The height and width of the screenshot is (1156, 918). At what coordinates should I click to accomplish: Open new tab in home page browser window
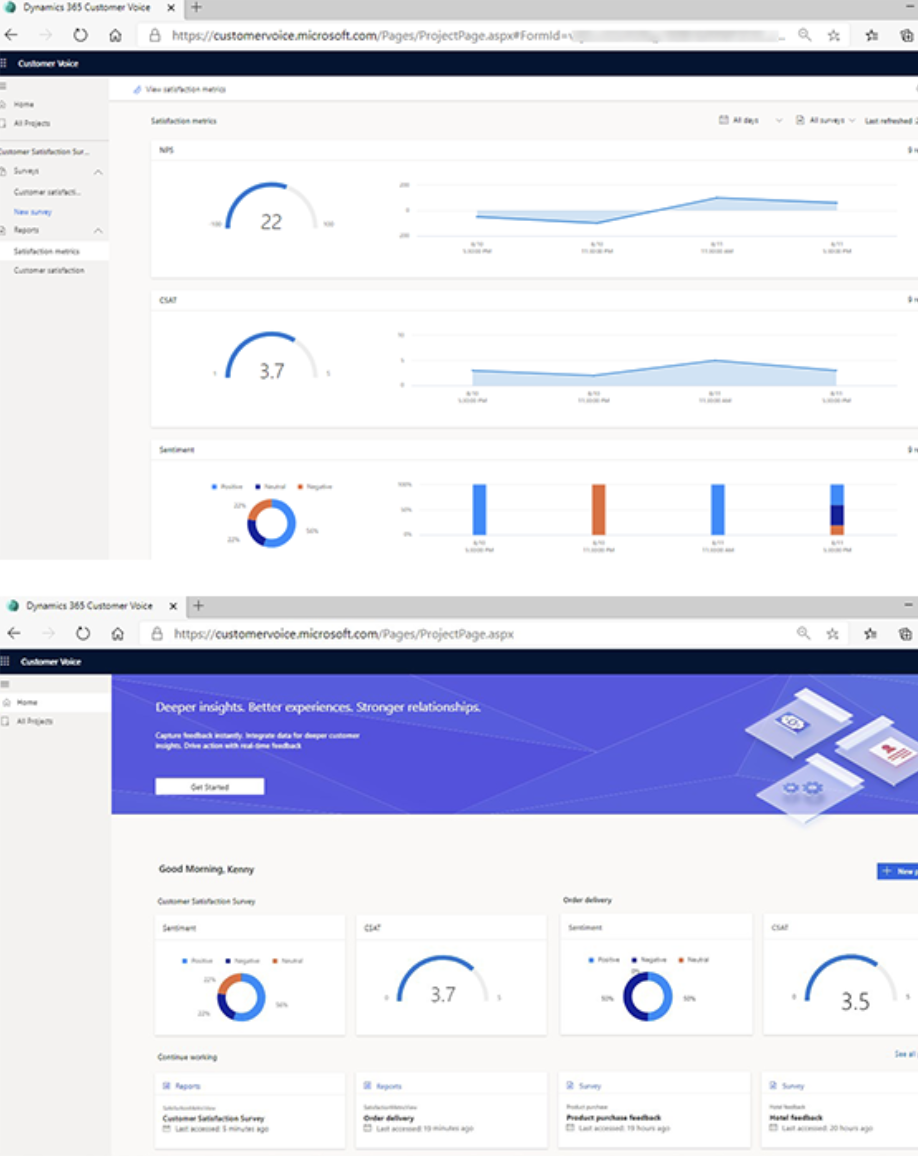[198, 605]
